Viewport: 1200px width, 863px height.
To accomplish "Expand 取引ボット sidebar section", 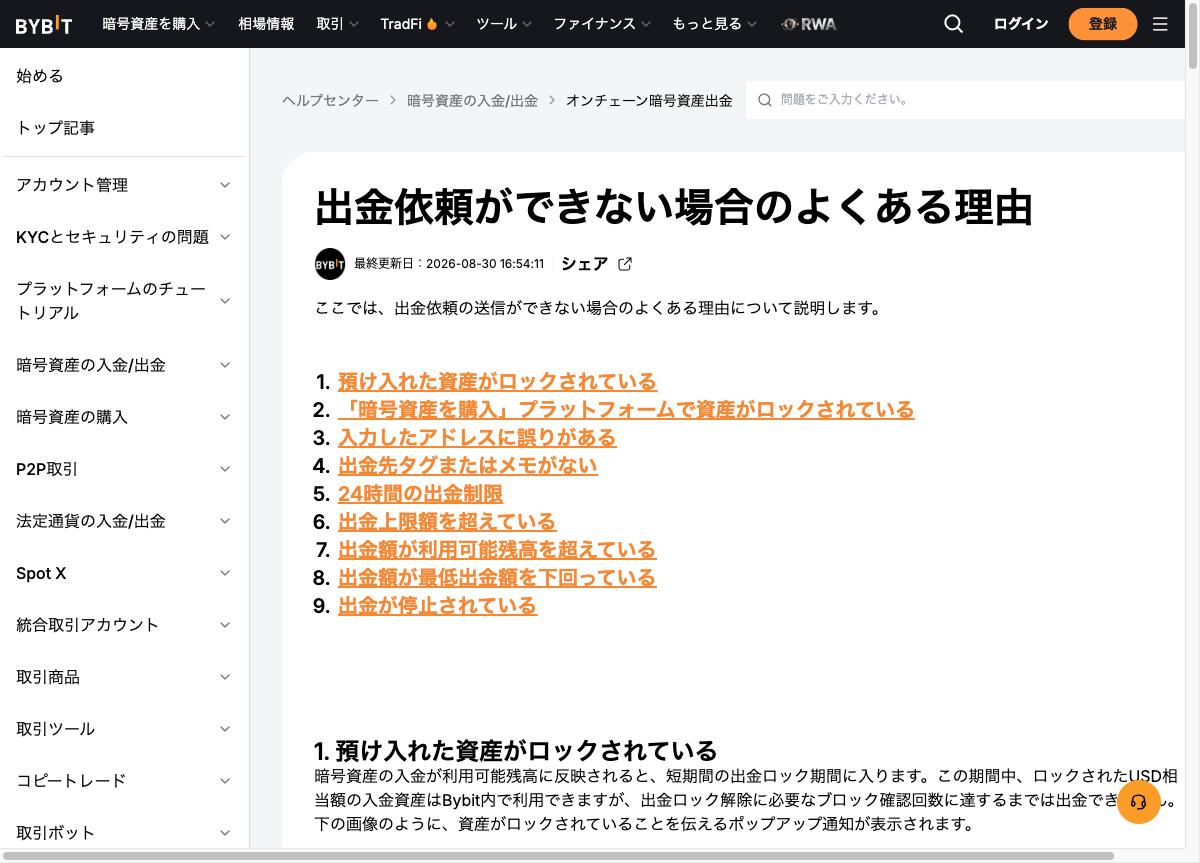I will tap(124, 833).
